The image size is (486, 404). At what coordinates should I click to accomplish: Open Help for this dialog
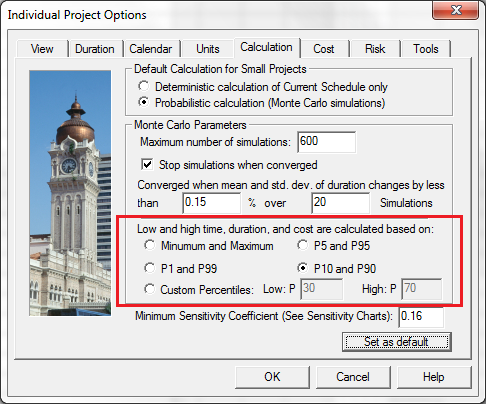pyautogui.click(x=434, y=377)
